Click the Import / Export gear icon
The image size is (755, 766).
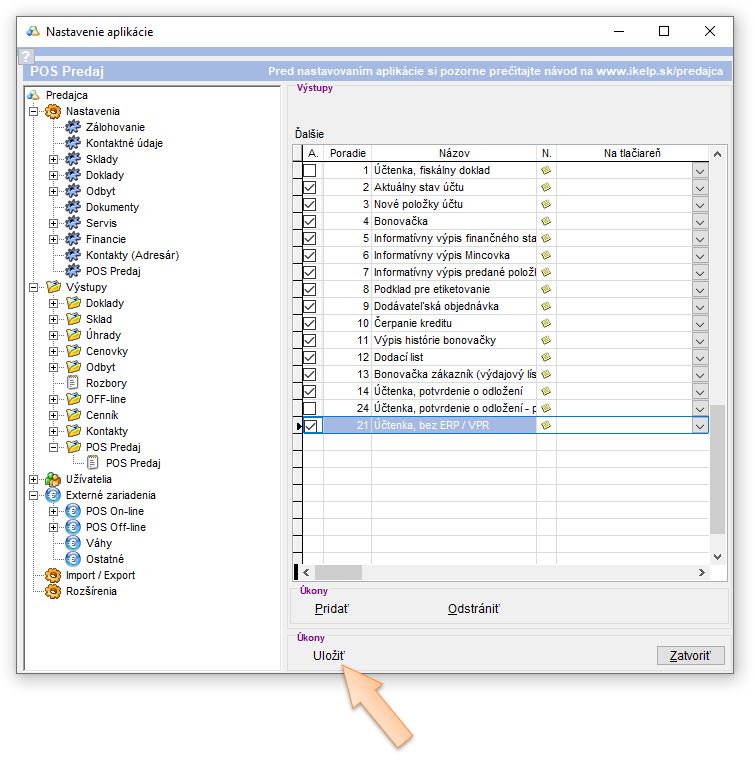tap(53, 575)
